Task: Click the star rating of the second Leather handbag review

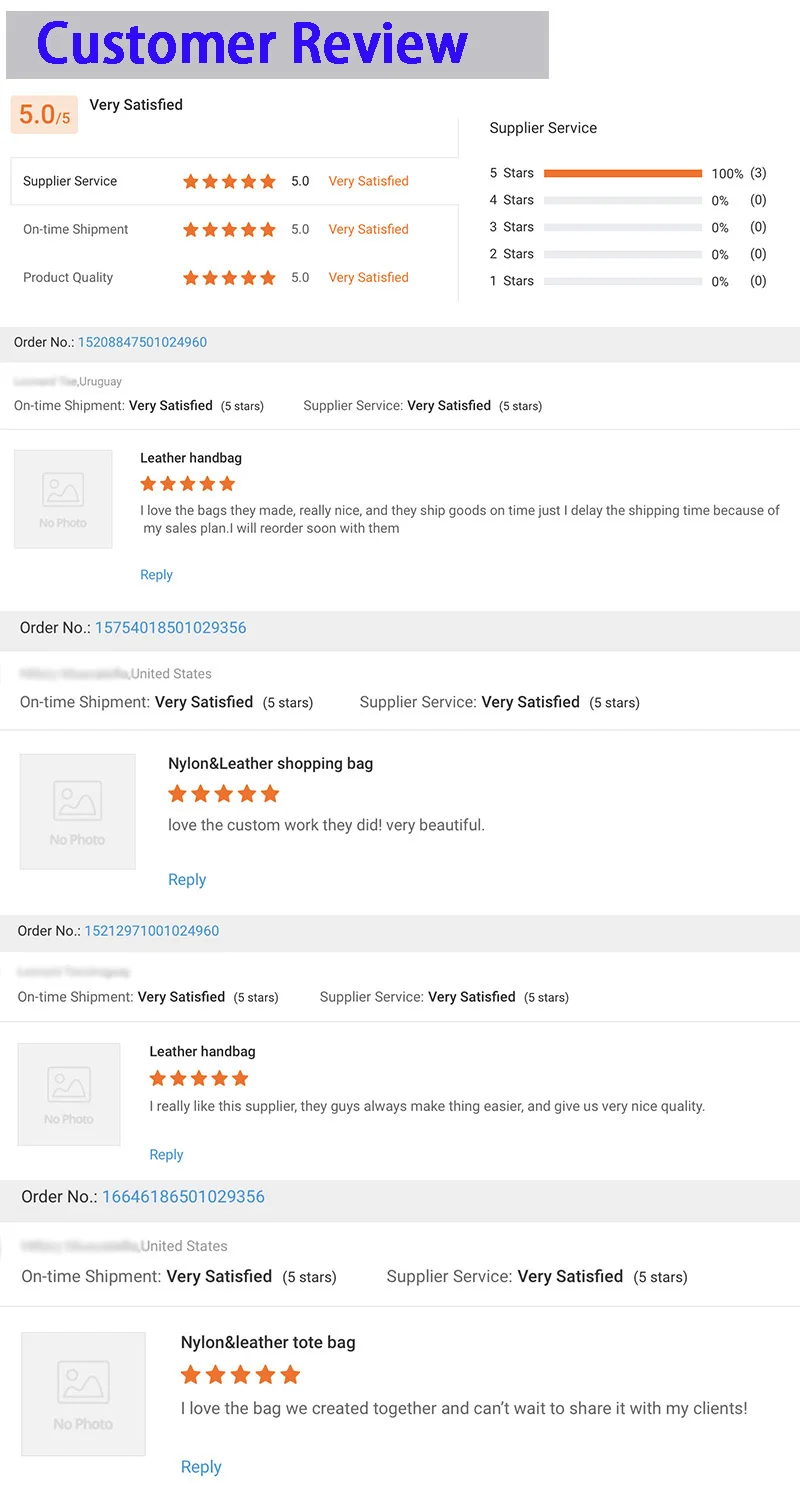Action: (198, 1078)
